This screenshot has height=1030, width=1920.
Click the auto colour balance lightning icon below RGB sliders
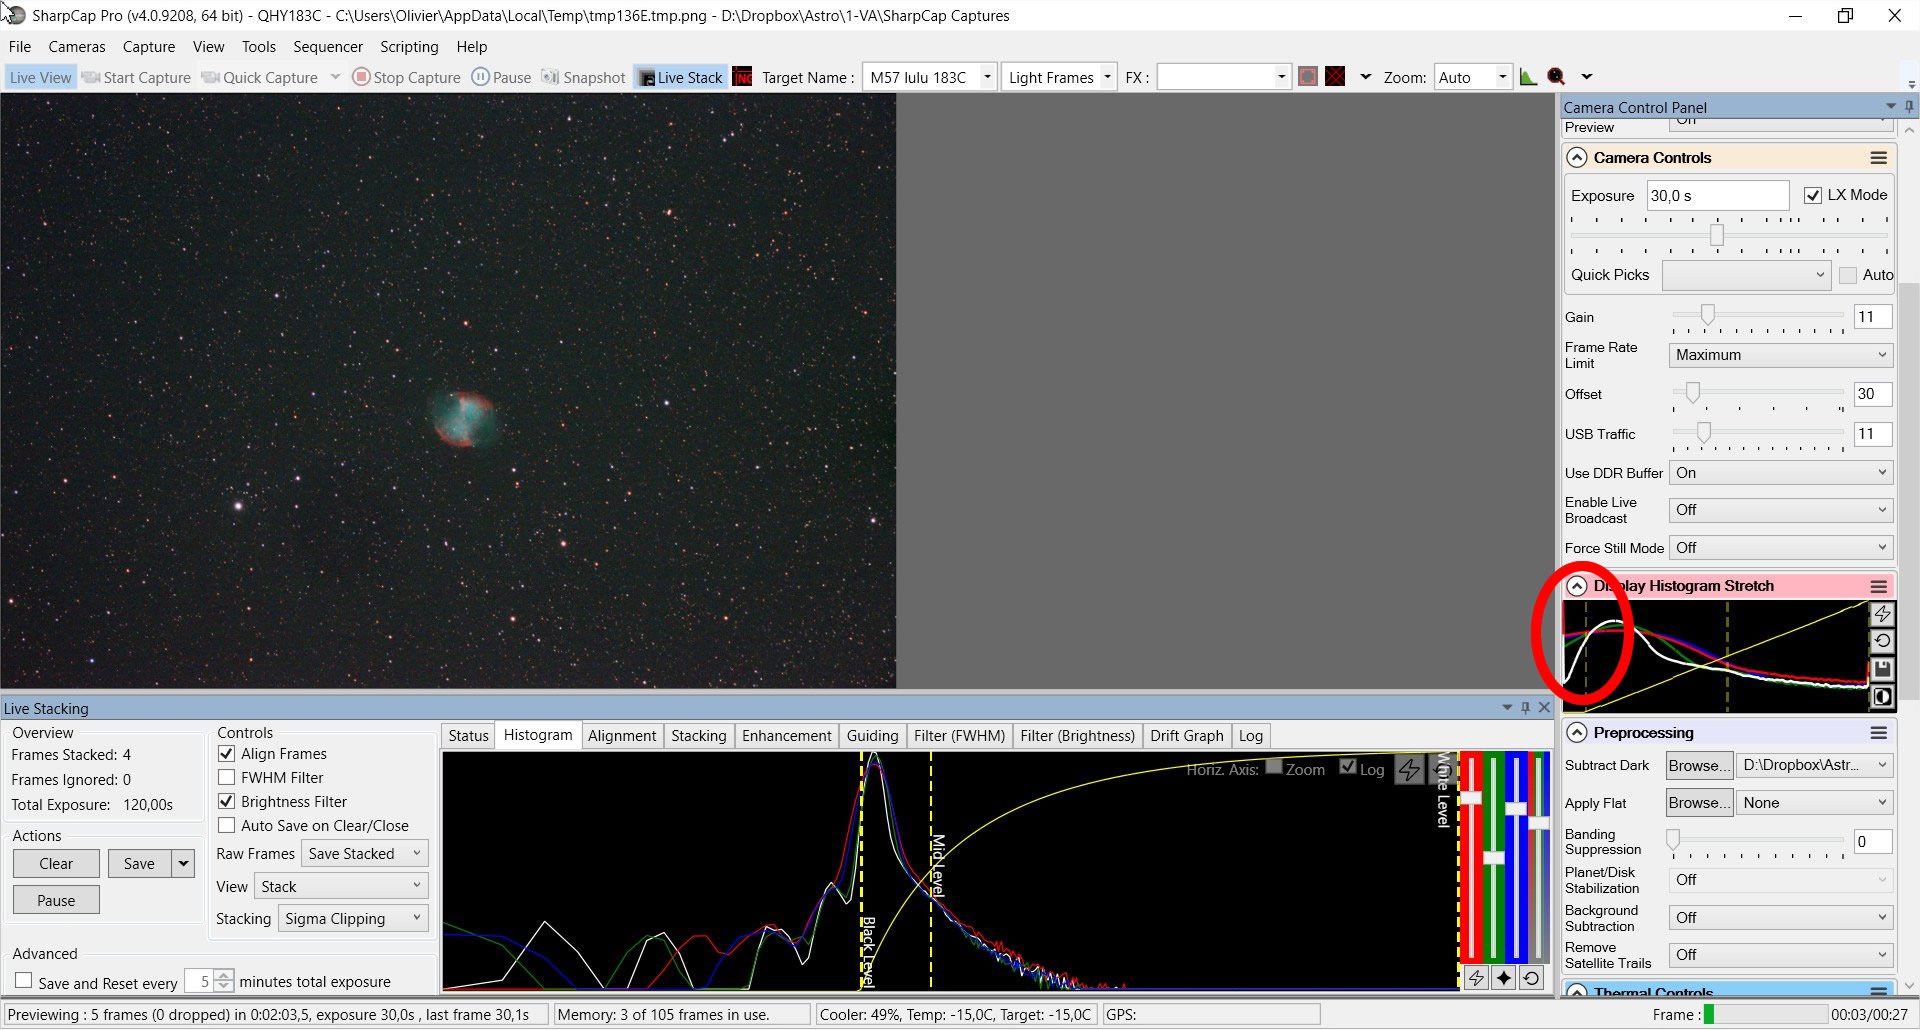click(1476, 978)
